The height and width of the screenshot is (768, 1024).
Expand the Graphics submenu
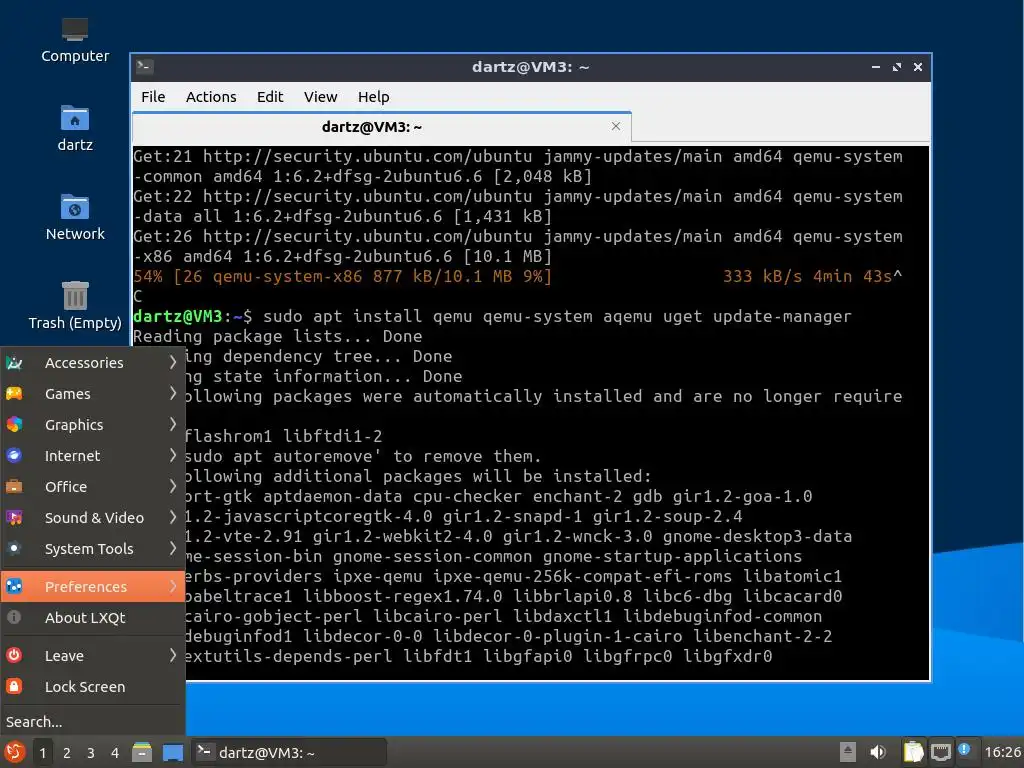tap(92, 424)
